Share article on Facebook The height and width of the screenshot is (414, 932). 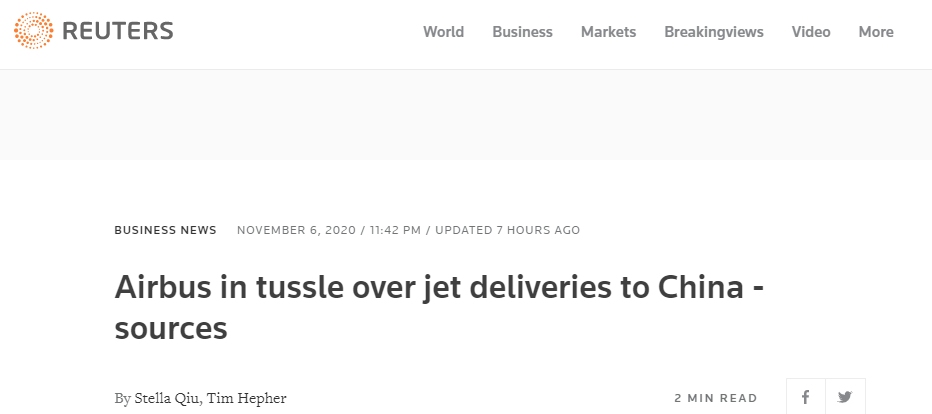pyautogui.click(x=805, y=397)
